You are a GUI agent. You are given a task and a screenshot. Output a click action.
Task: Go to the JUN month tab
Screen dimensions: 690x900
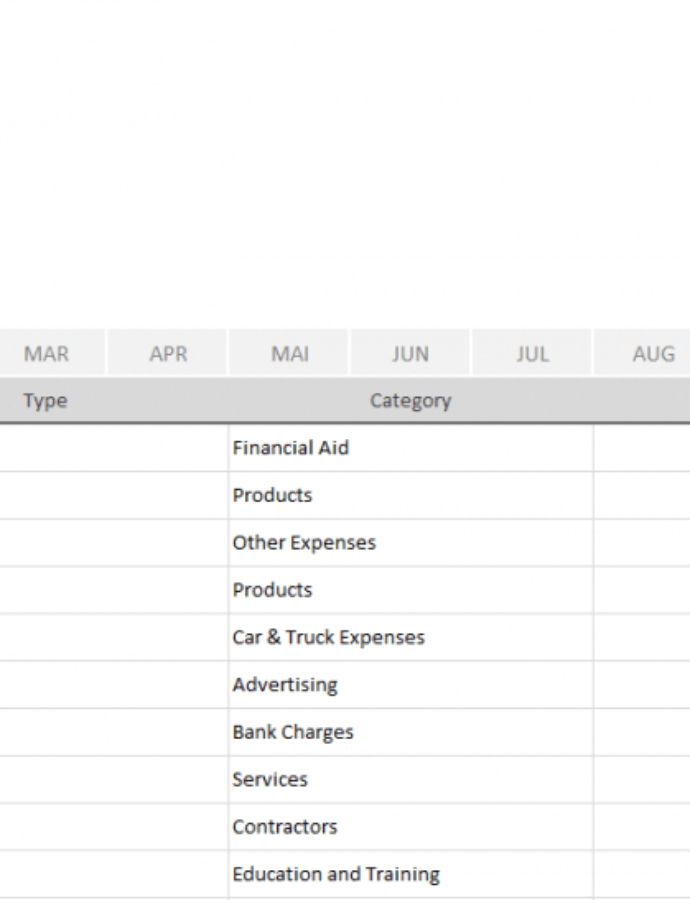click(x=410, y=354)
